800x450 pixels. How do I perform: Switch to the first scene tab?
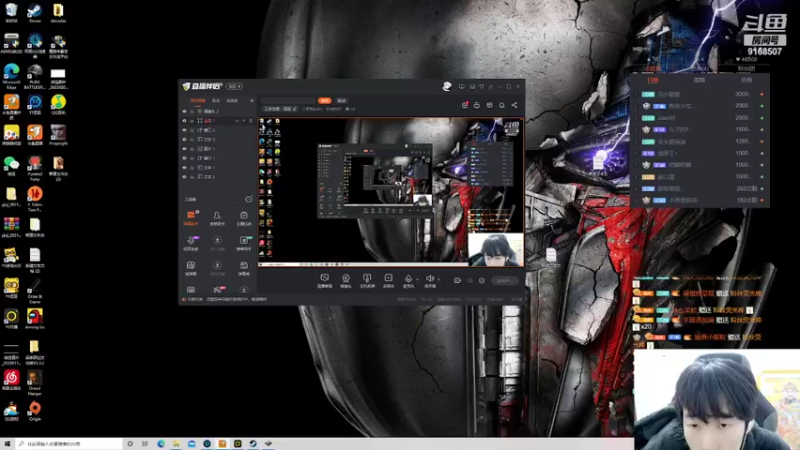(197, 101)
